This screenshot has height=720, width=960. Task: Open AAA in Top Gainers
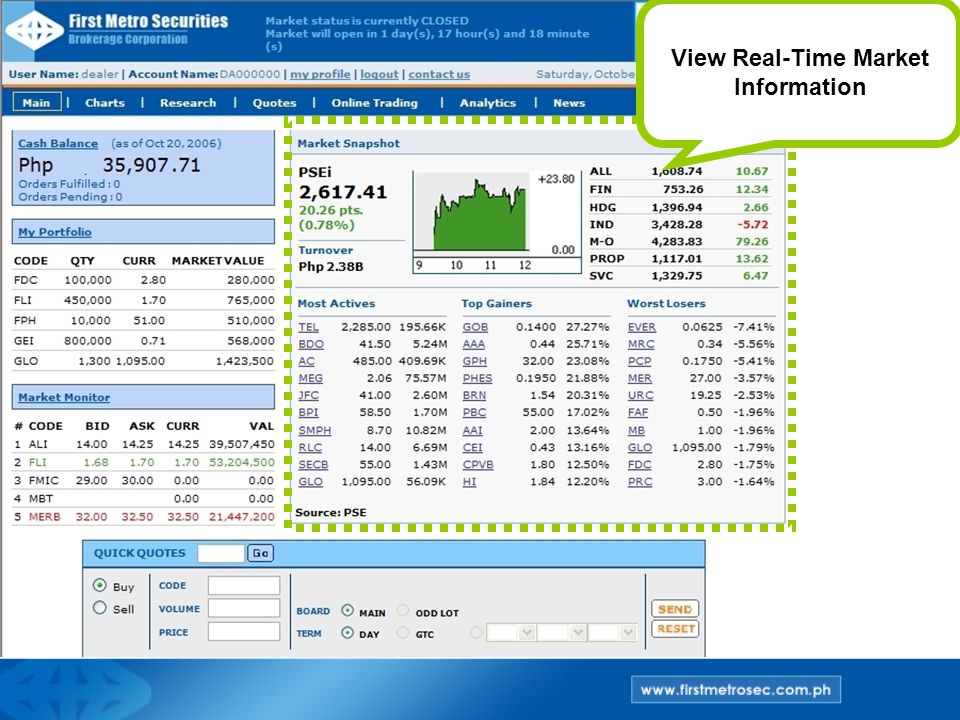pyautogui.click(x=474, y=345)
